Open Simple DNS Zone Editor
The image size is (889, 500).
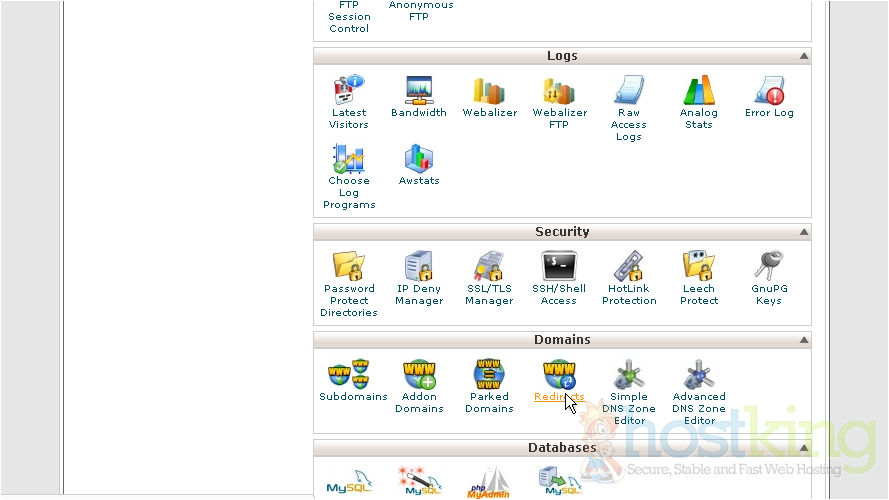629,375
